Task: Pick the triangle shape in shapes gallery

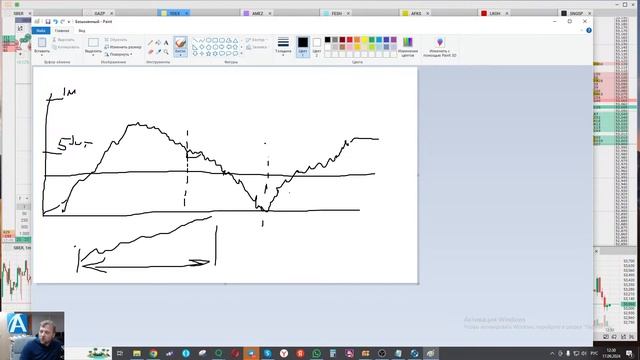Action: pyautogui.click(x=235, y=40)
